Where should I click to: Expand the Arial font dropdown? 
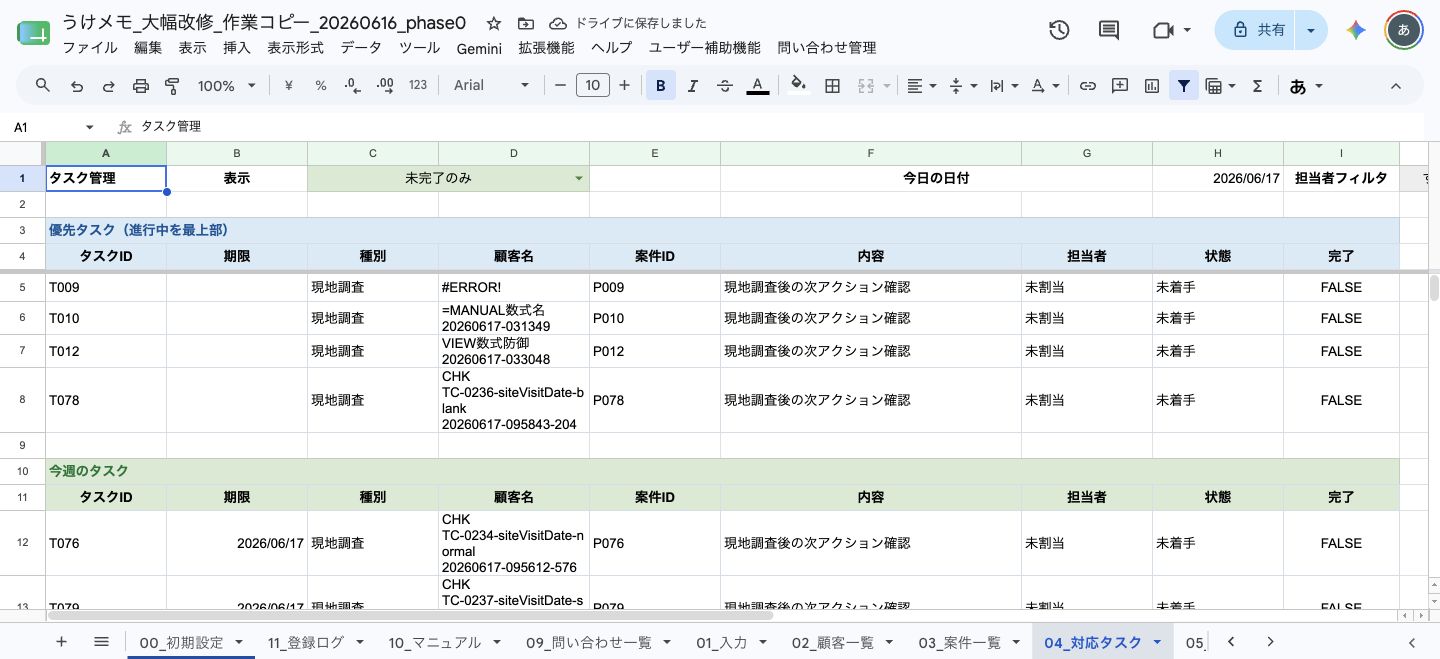(x=492, y=86)
